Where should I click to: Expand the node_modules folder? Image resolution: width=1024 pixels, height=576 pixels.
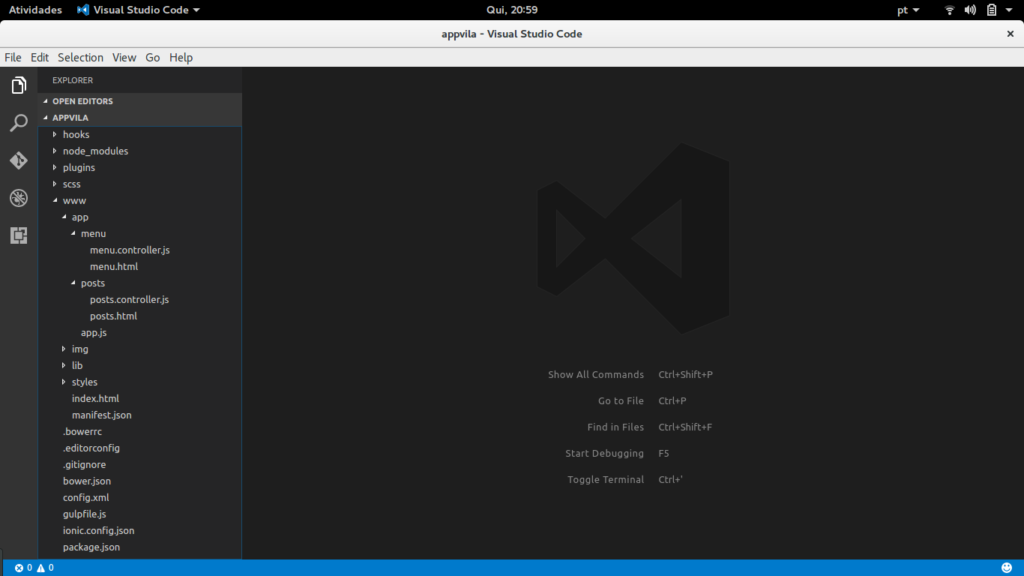click(x=95, y=151)
